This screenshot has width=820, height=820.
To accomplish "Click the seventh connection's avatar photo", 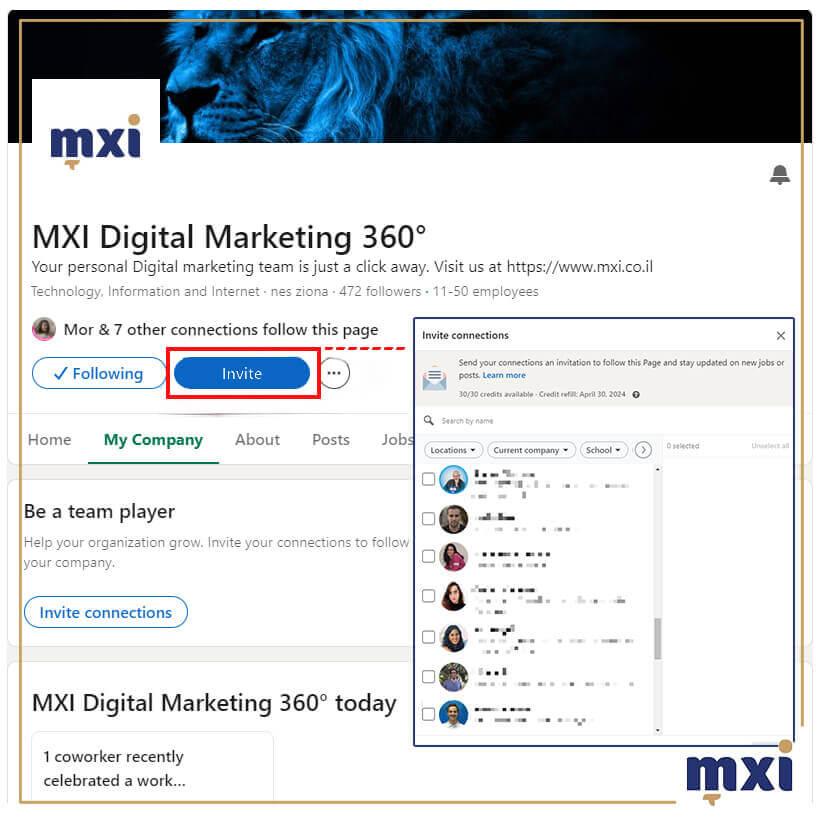I will click(x=453, y=714).
